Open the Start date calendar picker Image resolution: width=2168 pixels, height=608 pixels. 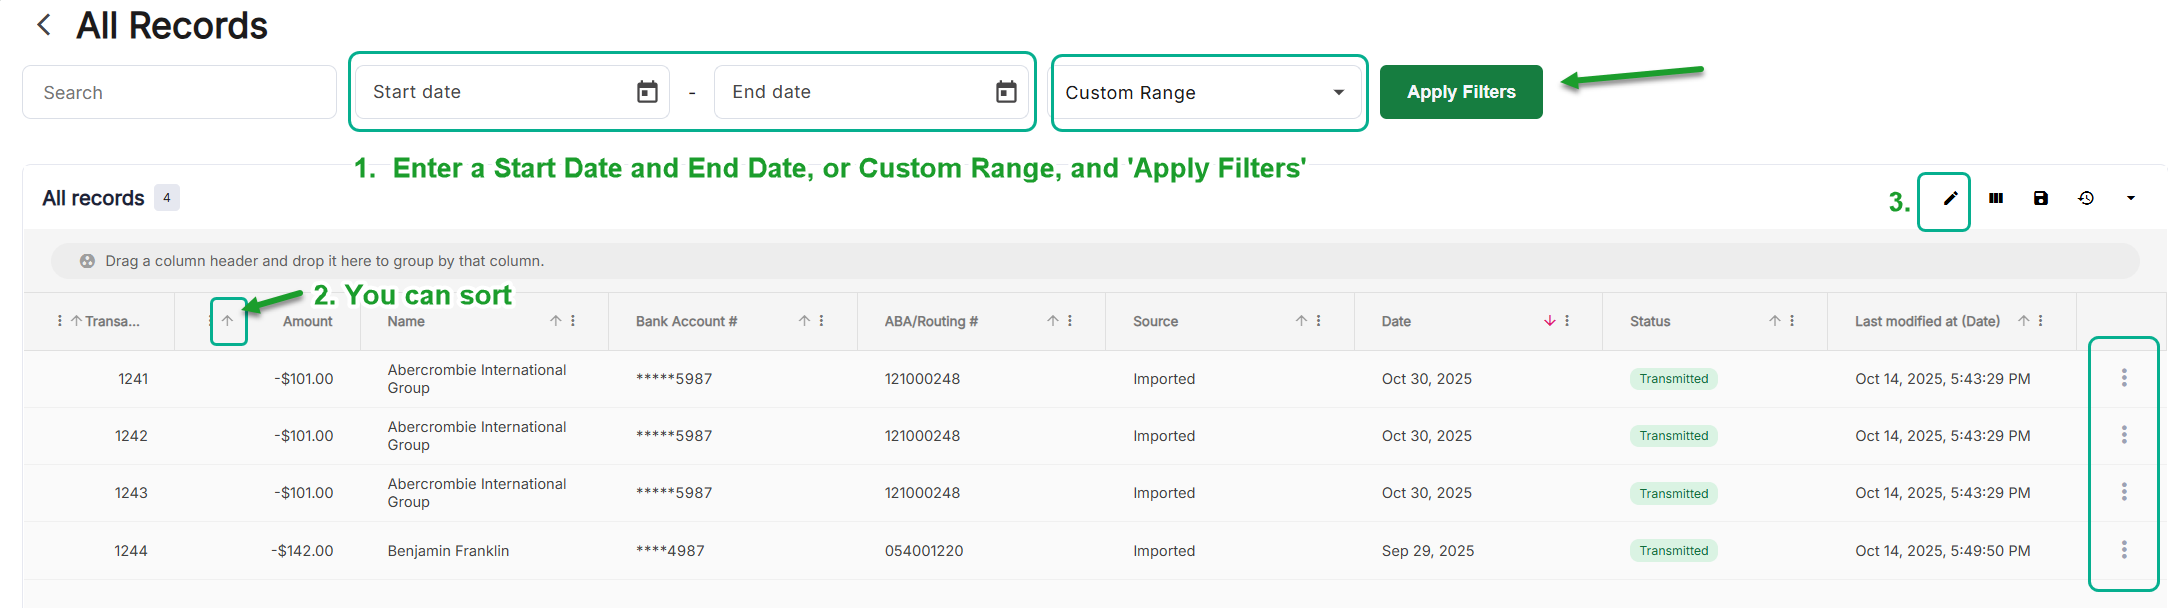pyautogui.click(x=647, y=92)
